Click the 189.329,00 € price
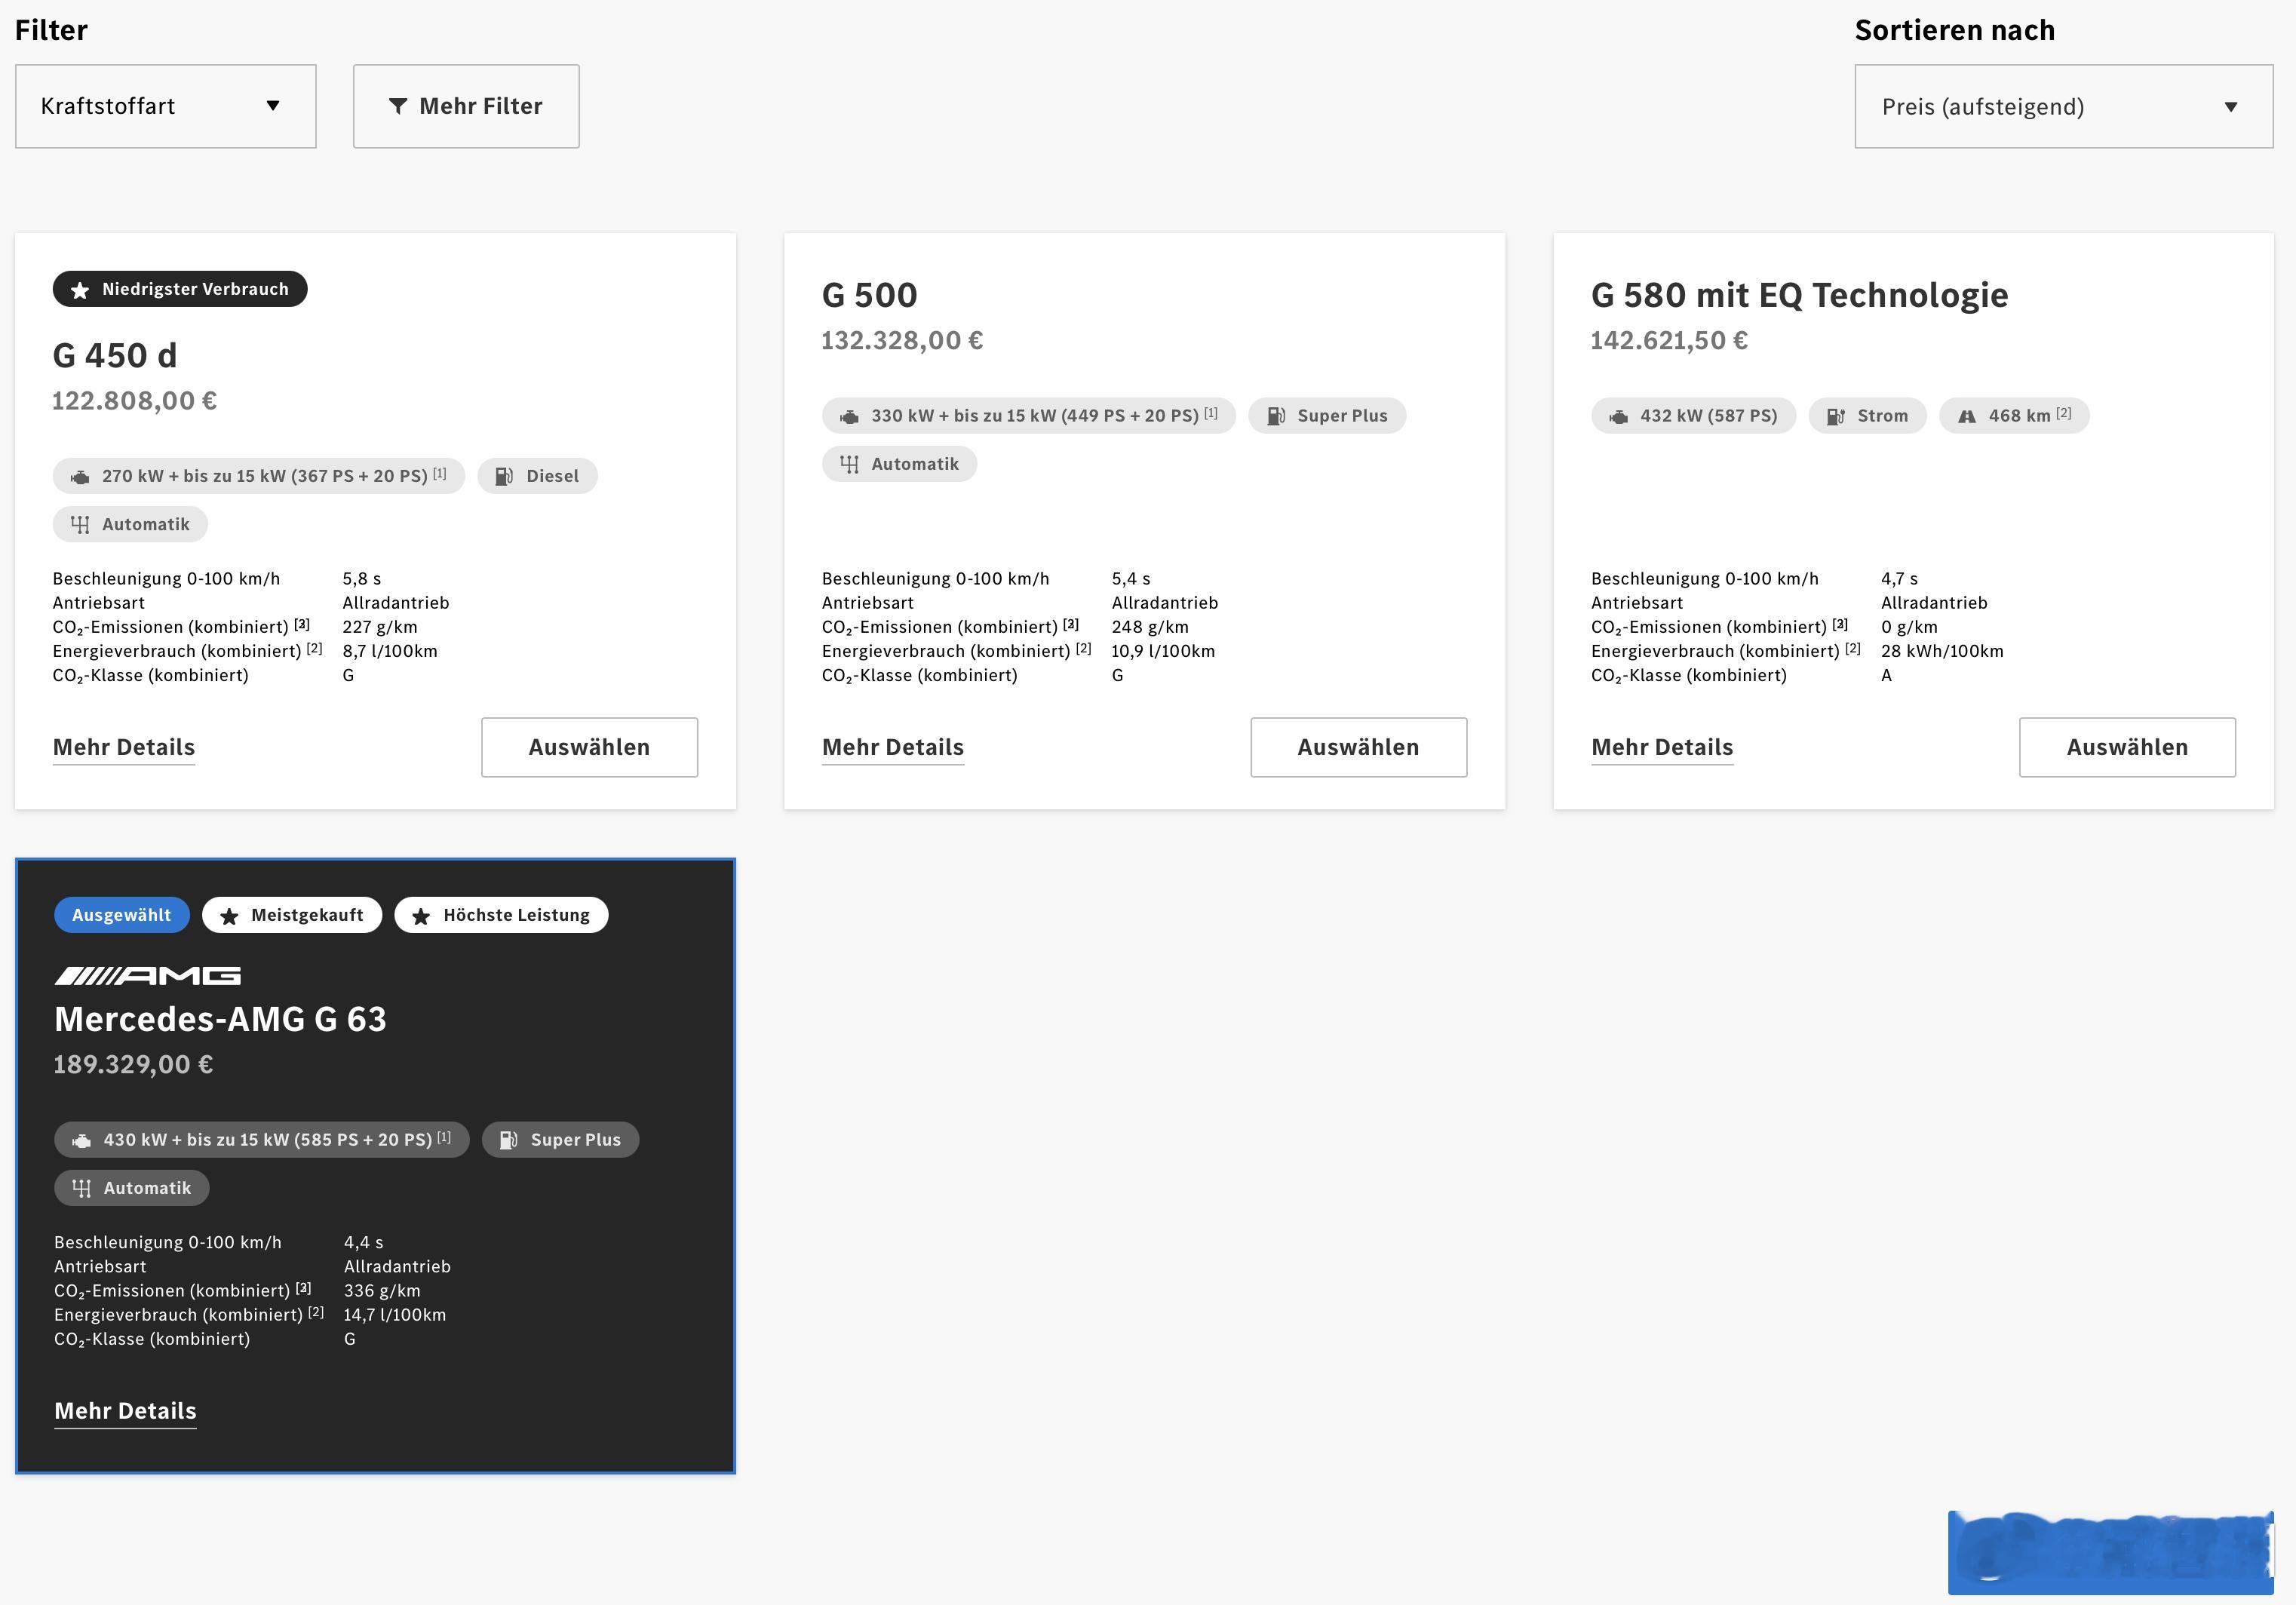Image resolution: width=2296 pixels, height=1605 pixels. click(133, 1065)
